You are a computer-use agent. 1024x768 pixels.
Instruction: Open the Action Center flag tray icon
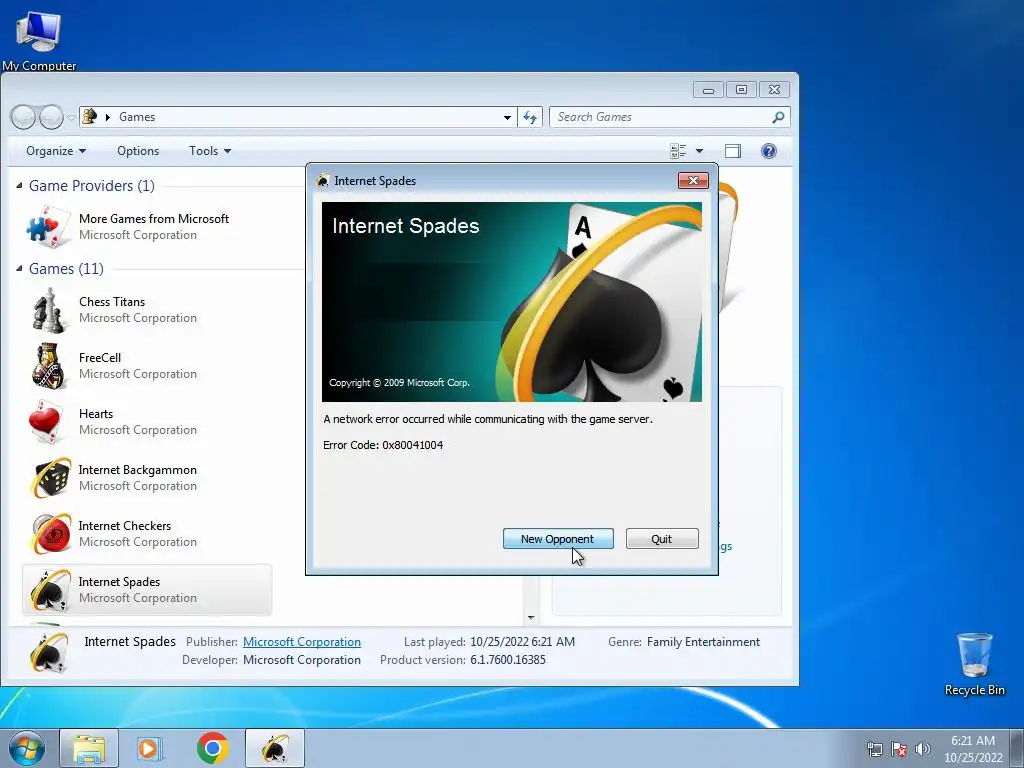pyautogui.click(x=899, y=749)
